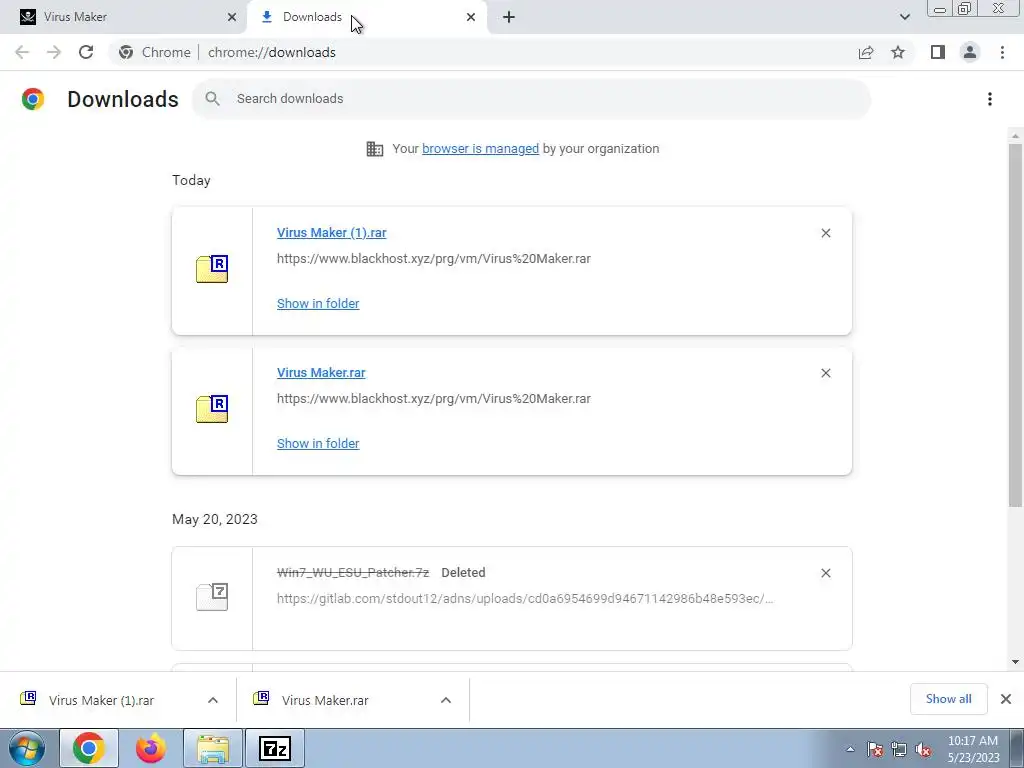The height and width of the screenshot is (768, 1024).
Task: Click the Action Center flag icon
Action: 875,749
